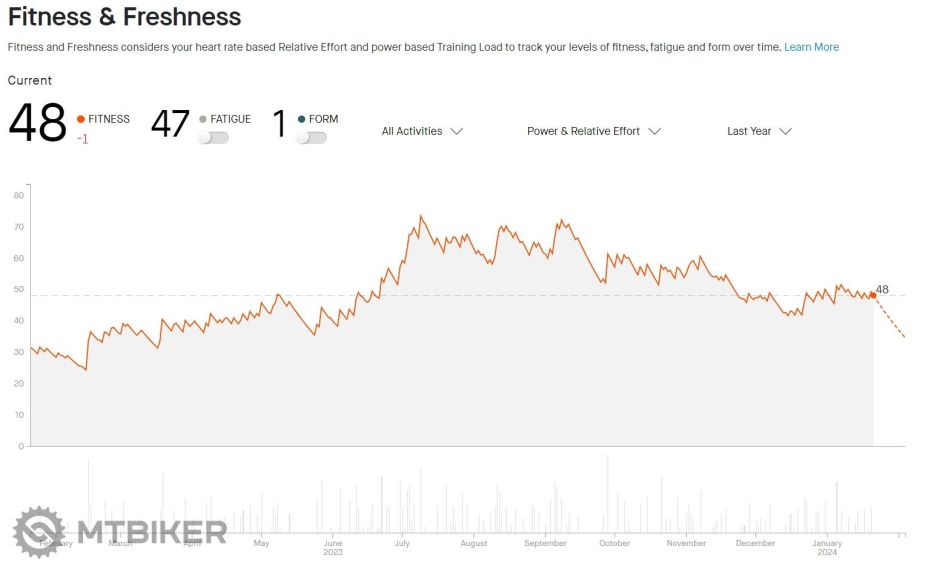Click the 48 label at chart line end
Viewport: 940px width, 569px height.
tap(882, 290)
